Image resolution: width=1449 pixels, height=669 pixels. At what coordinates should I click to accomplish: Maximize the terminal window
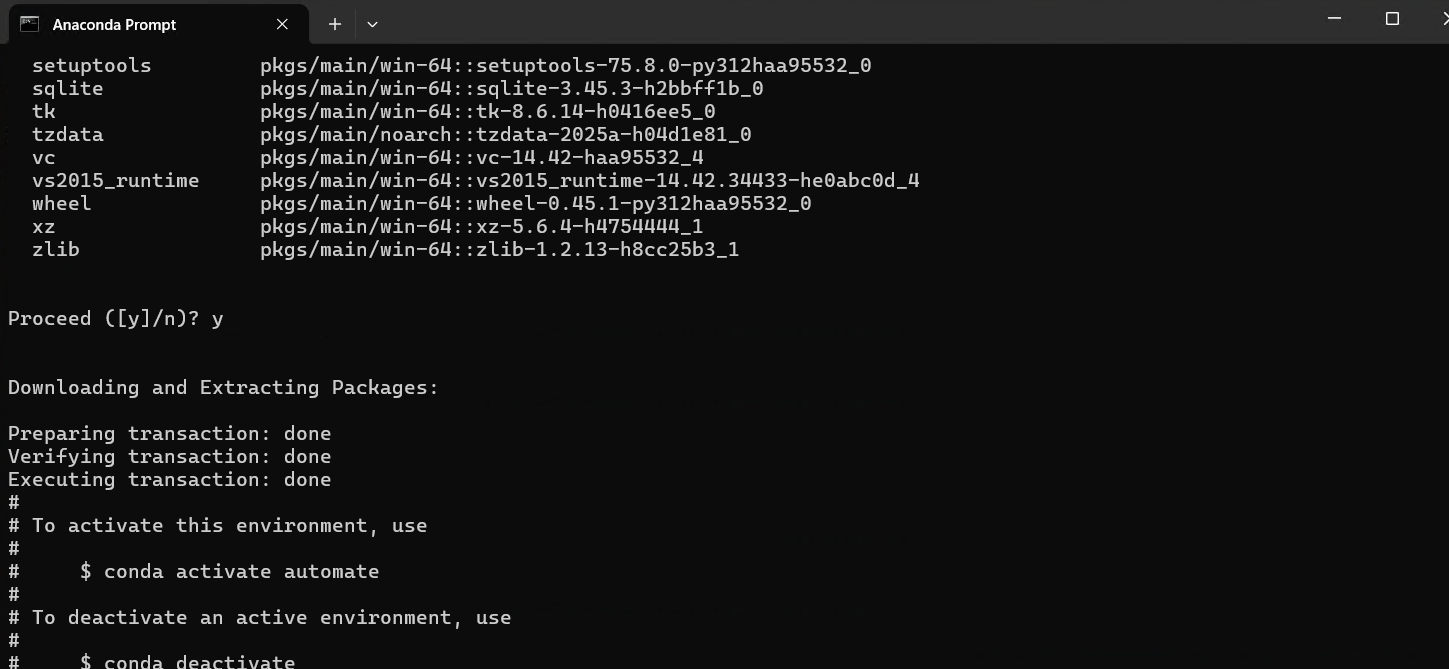[1392, 19]
